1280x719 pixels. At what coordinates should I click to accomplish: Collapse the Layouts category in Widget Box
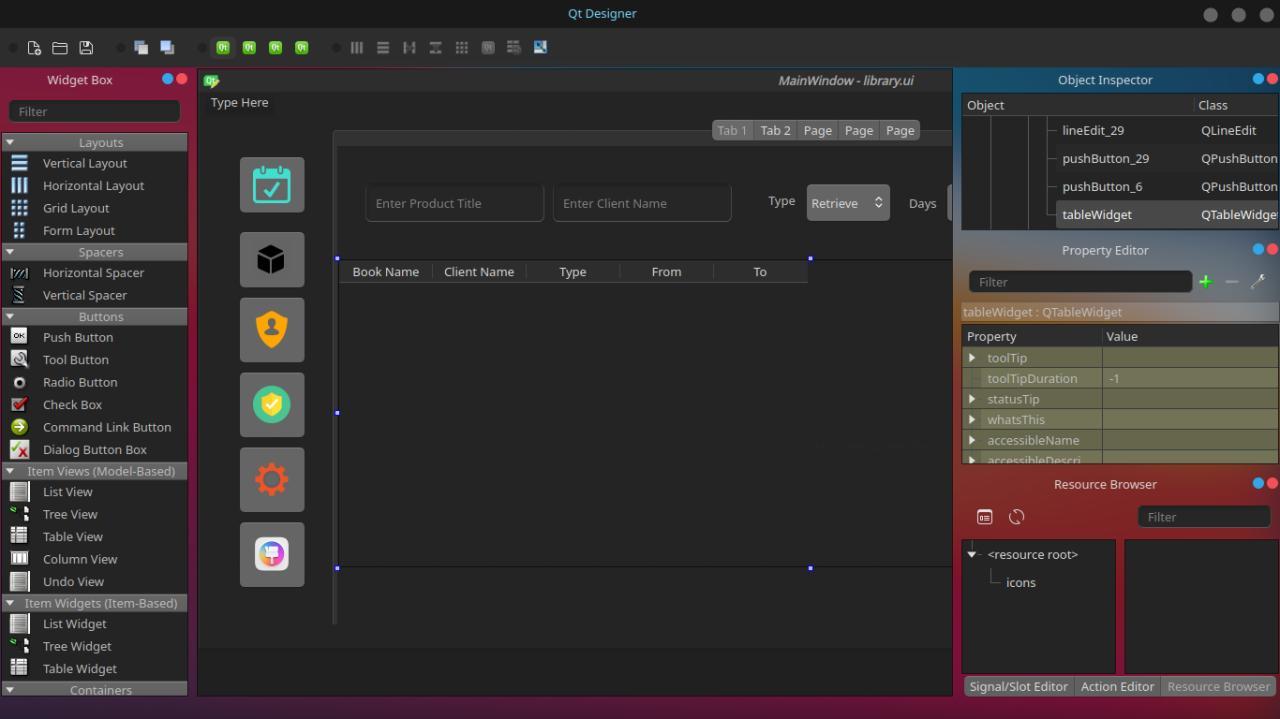[10, 143]
